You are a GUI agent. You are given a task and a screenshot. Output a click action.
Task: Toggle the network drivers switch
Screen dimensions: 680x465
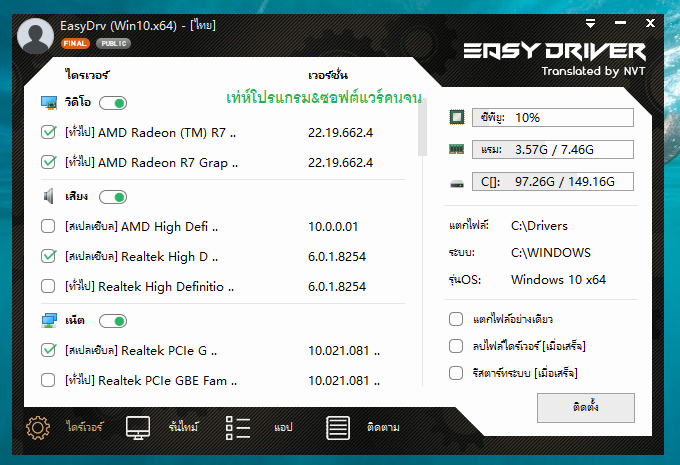point(113,321)
